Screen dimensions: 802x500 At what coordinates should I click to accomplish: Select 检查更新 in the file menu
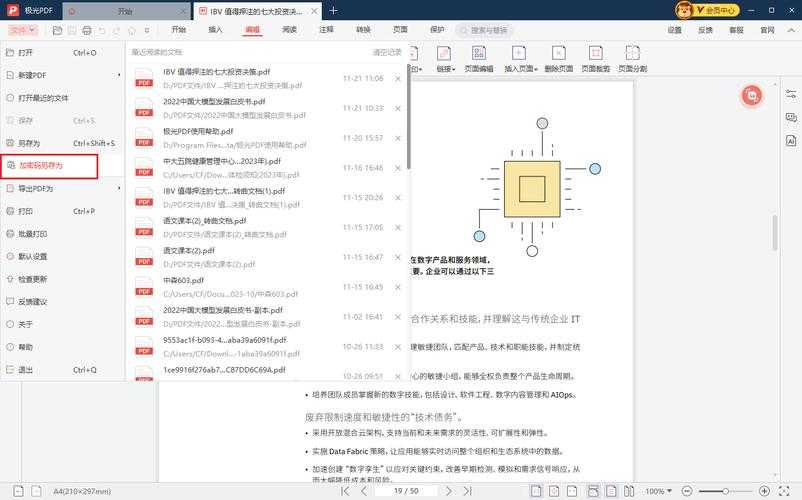coord(62,279)
